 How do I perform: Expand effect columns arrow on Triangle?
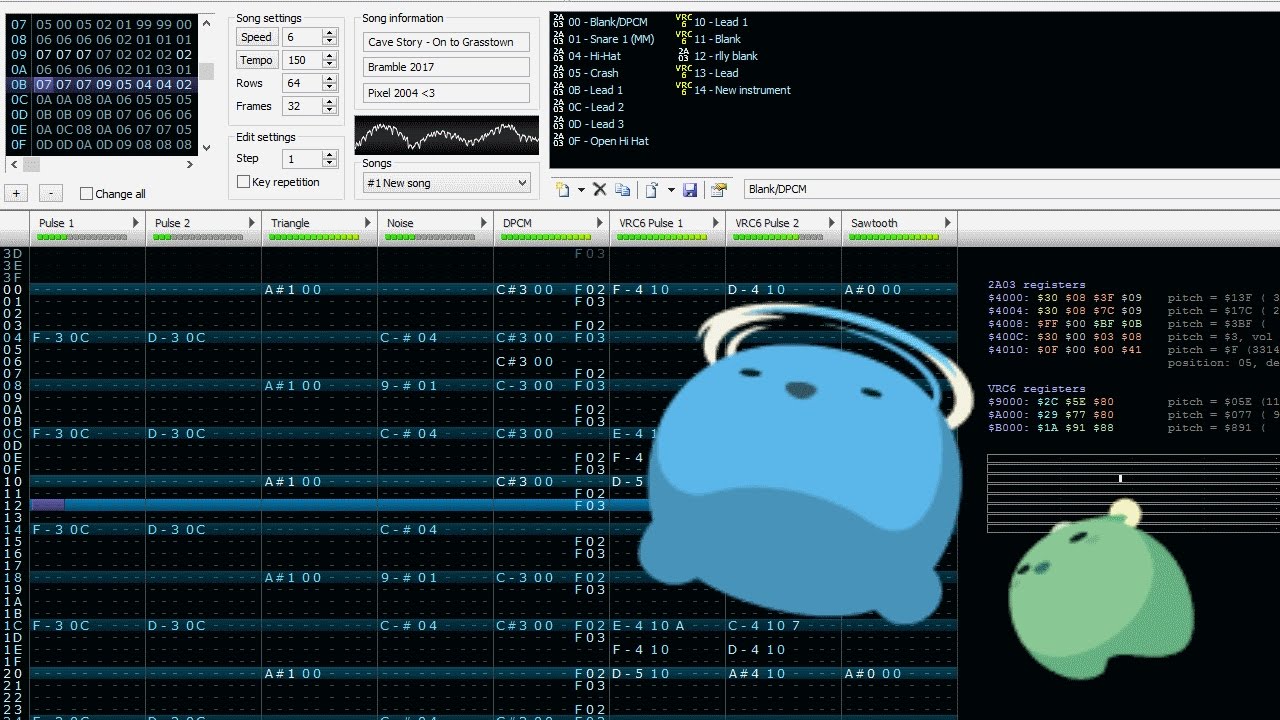tap(368, 223)
